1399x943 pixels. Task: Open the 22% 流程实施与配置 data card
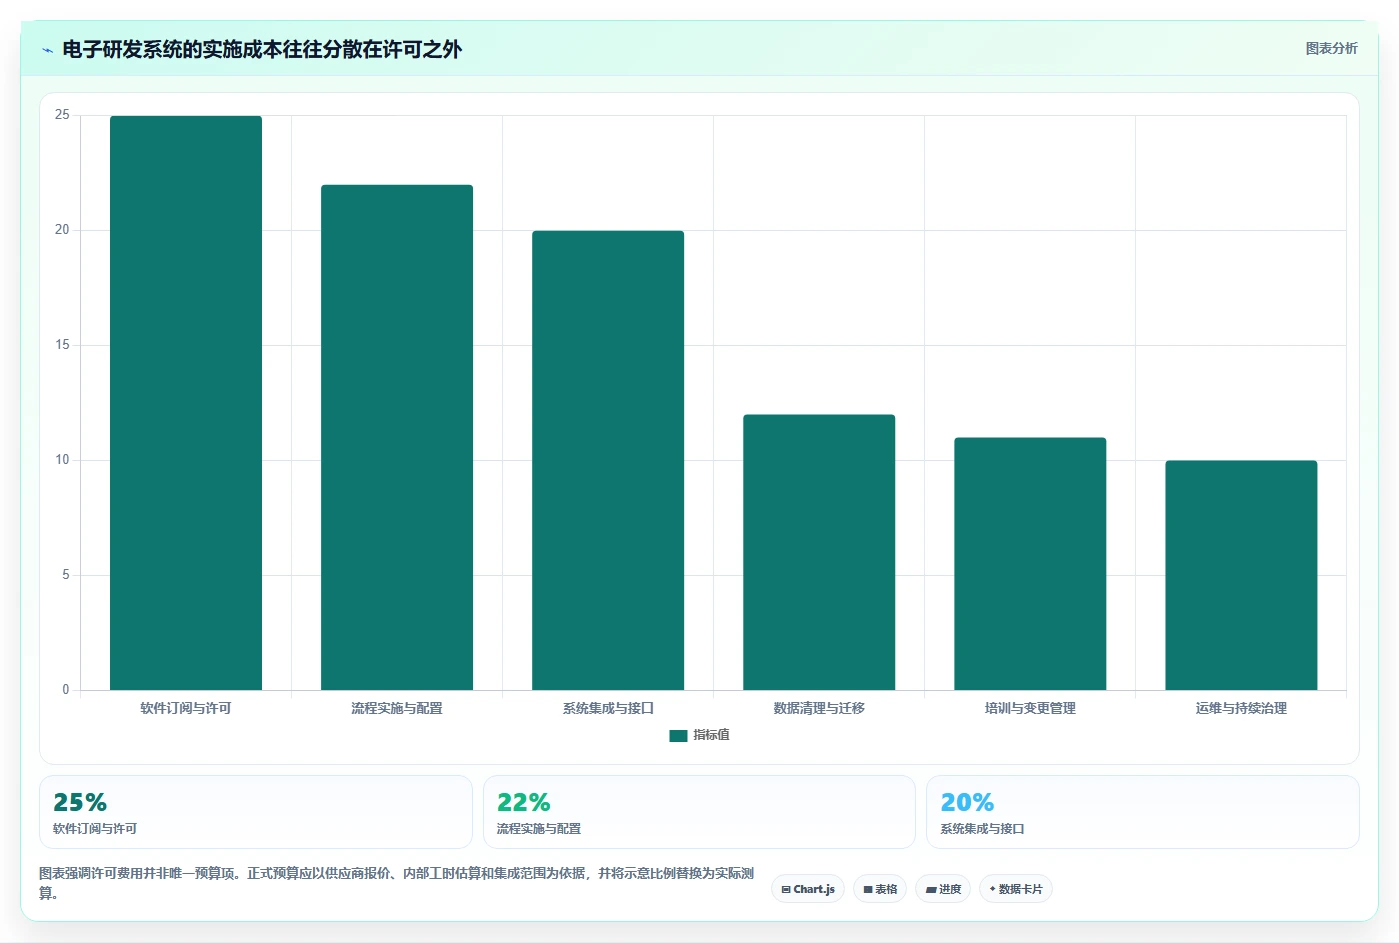tap(699, 812)
